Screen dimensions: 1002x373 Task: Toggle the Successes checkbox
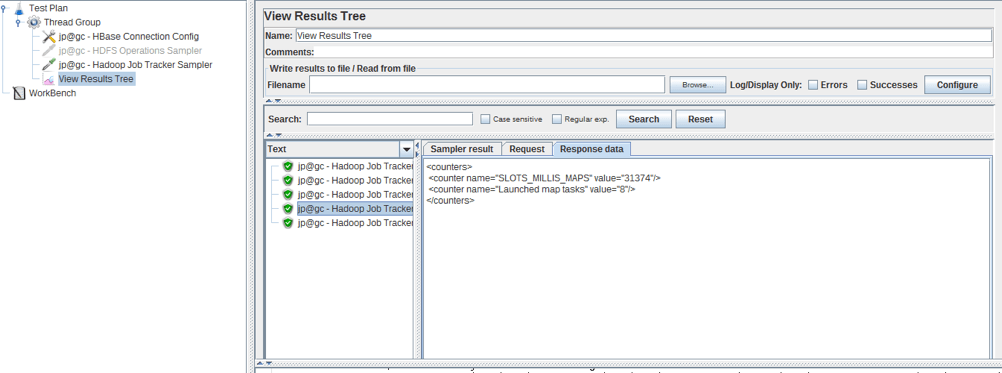tap(862, 85)
